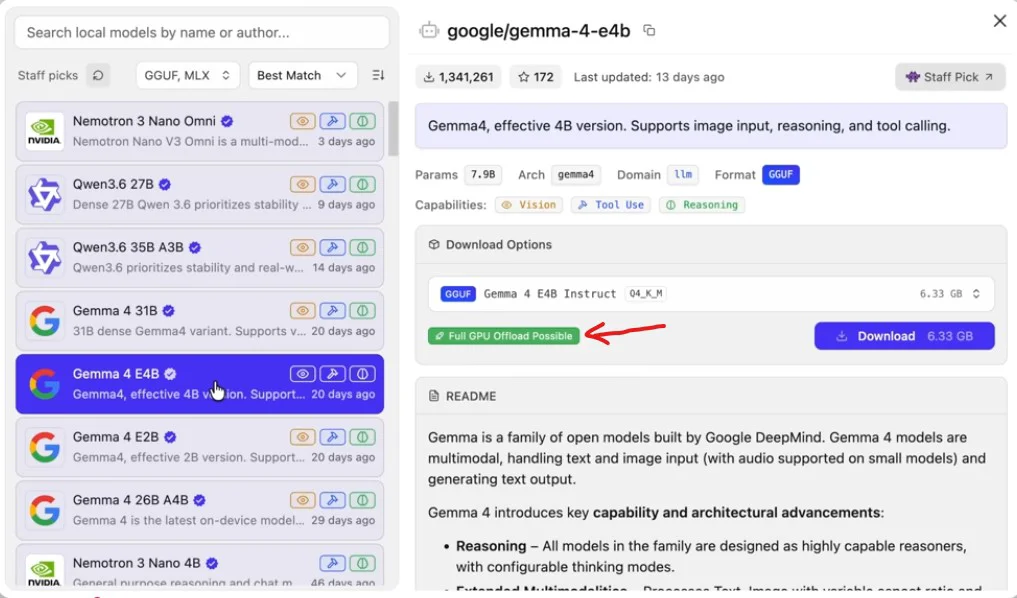1017x598 pixels.
Task: Click the tool use icon on Gemma 4 E4B
Action: coord(332,374)
